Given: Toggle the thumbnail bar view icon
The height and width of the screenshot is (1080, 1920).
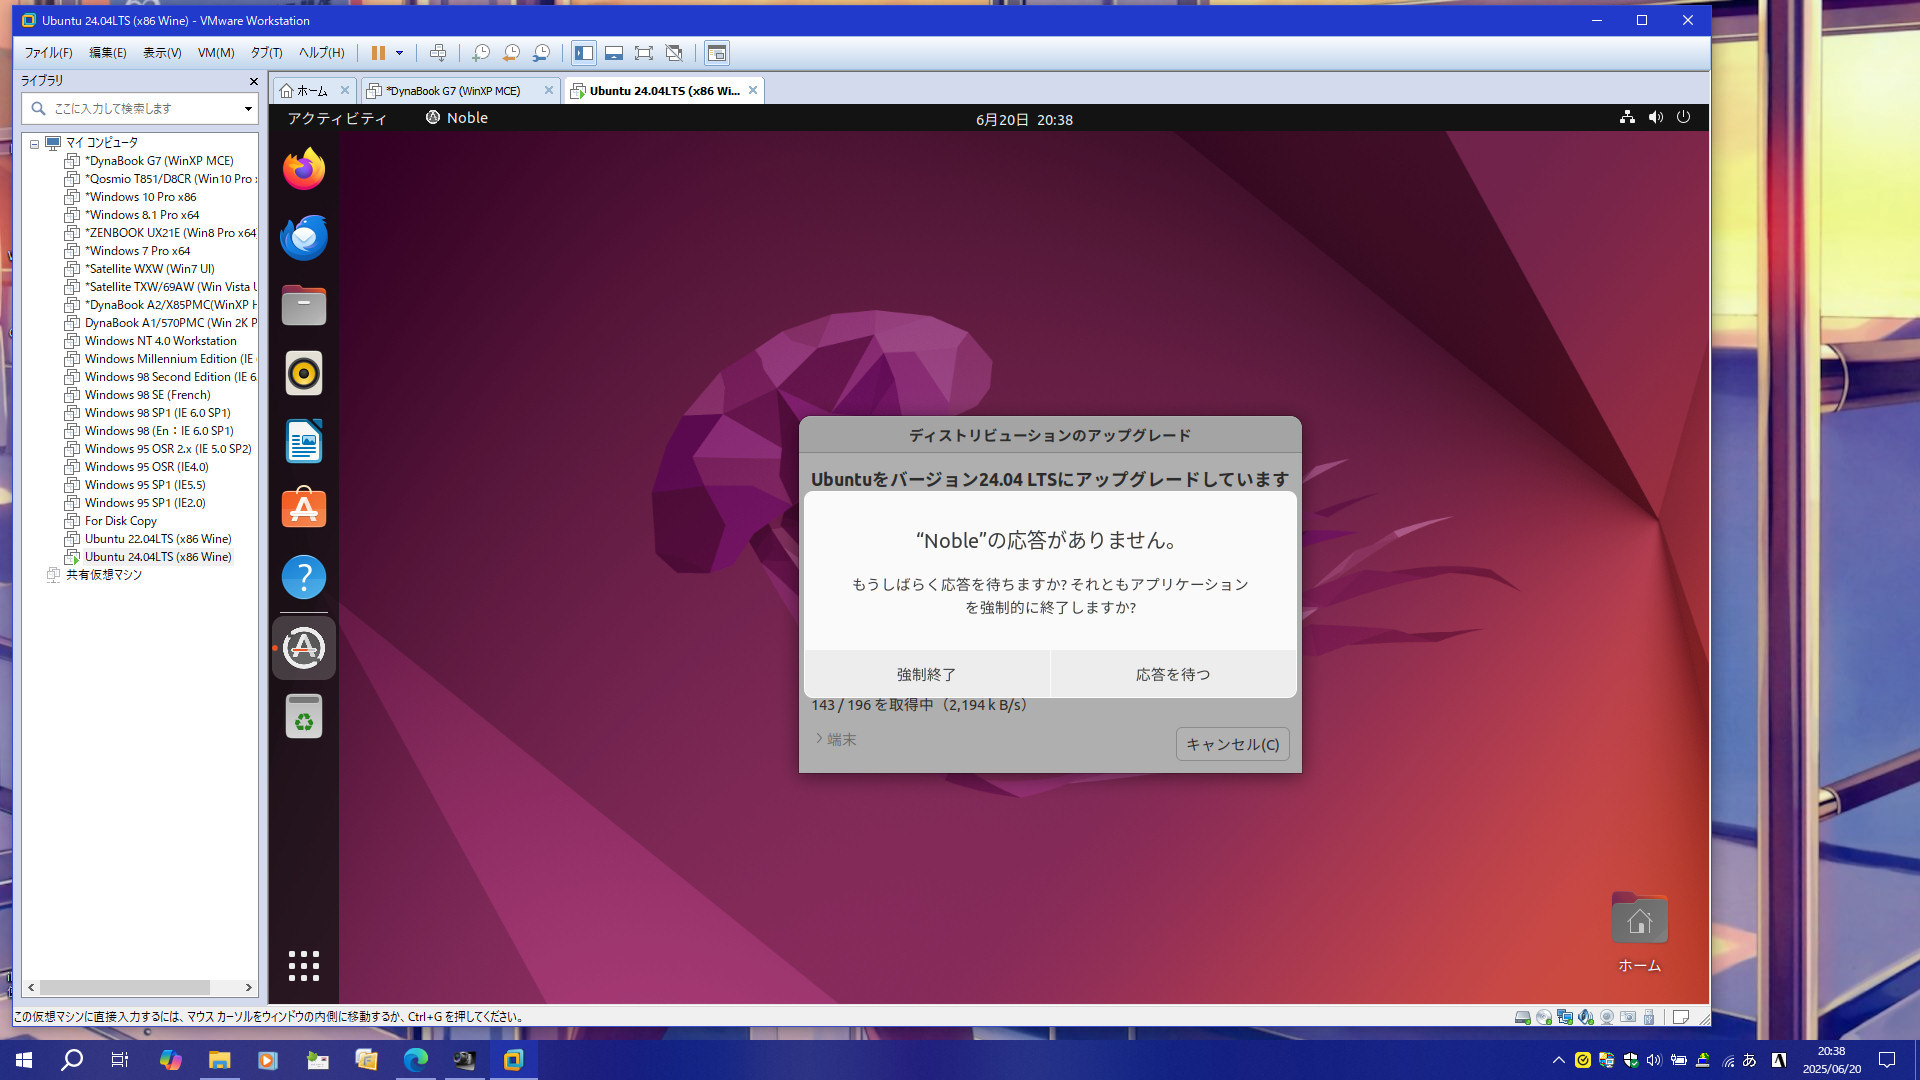Looking at the screenshot, I should point(614,53).
